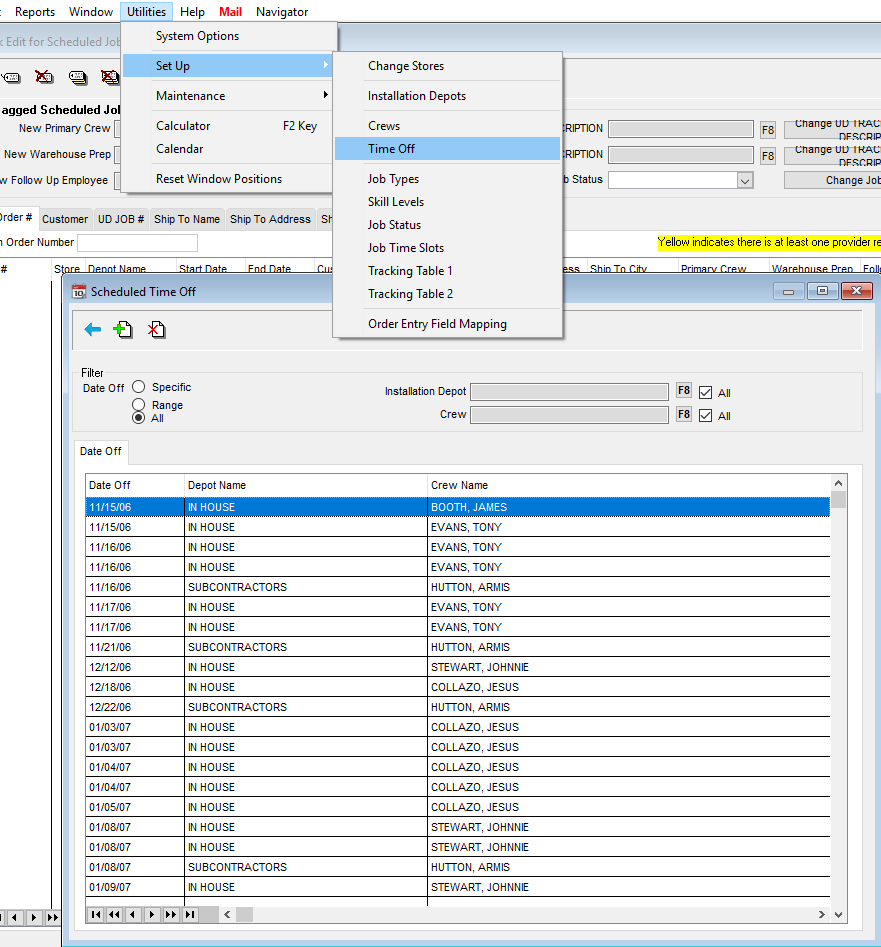Switch to the Customer tab

[x=64, y=218]
